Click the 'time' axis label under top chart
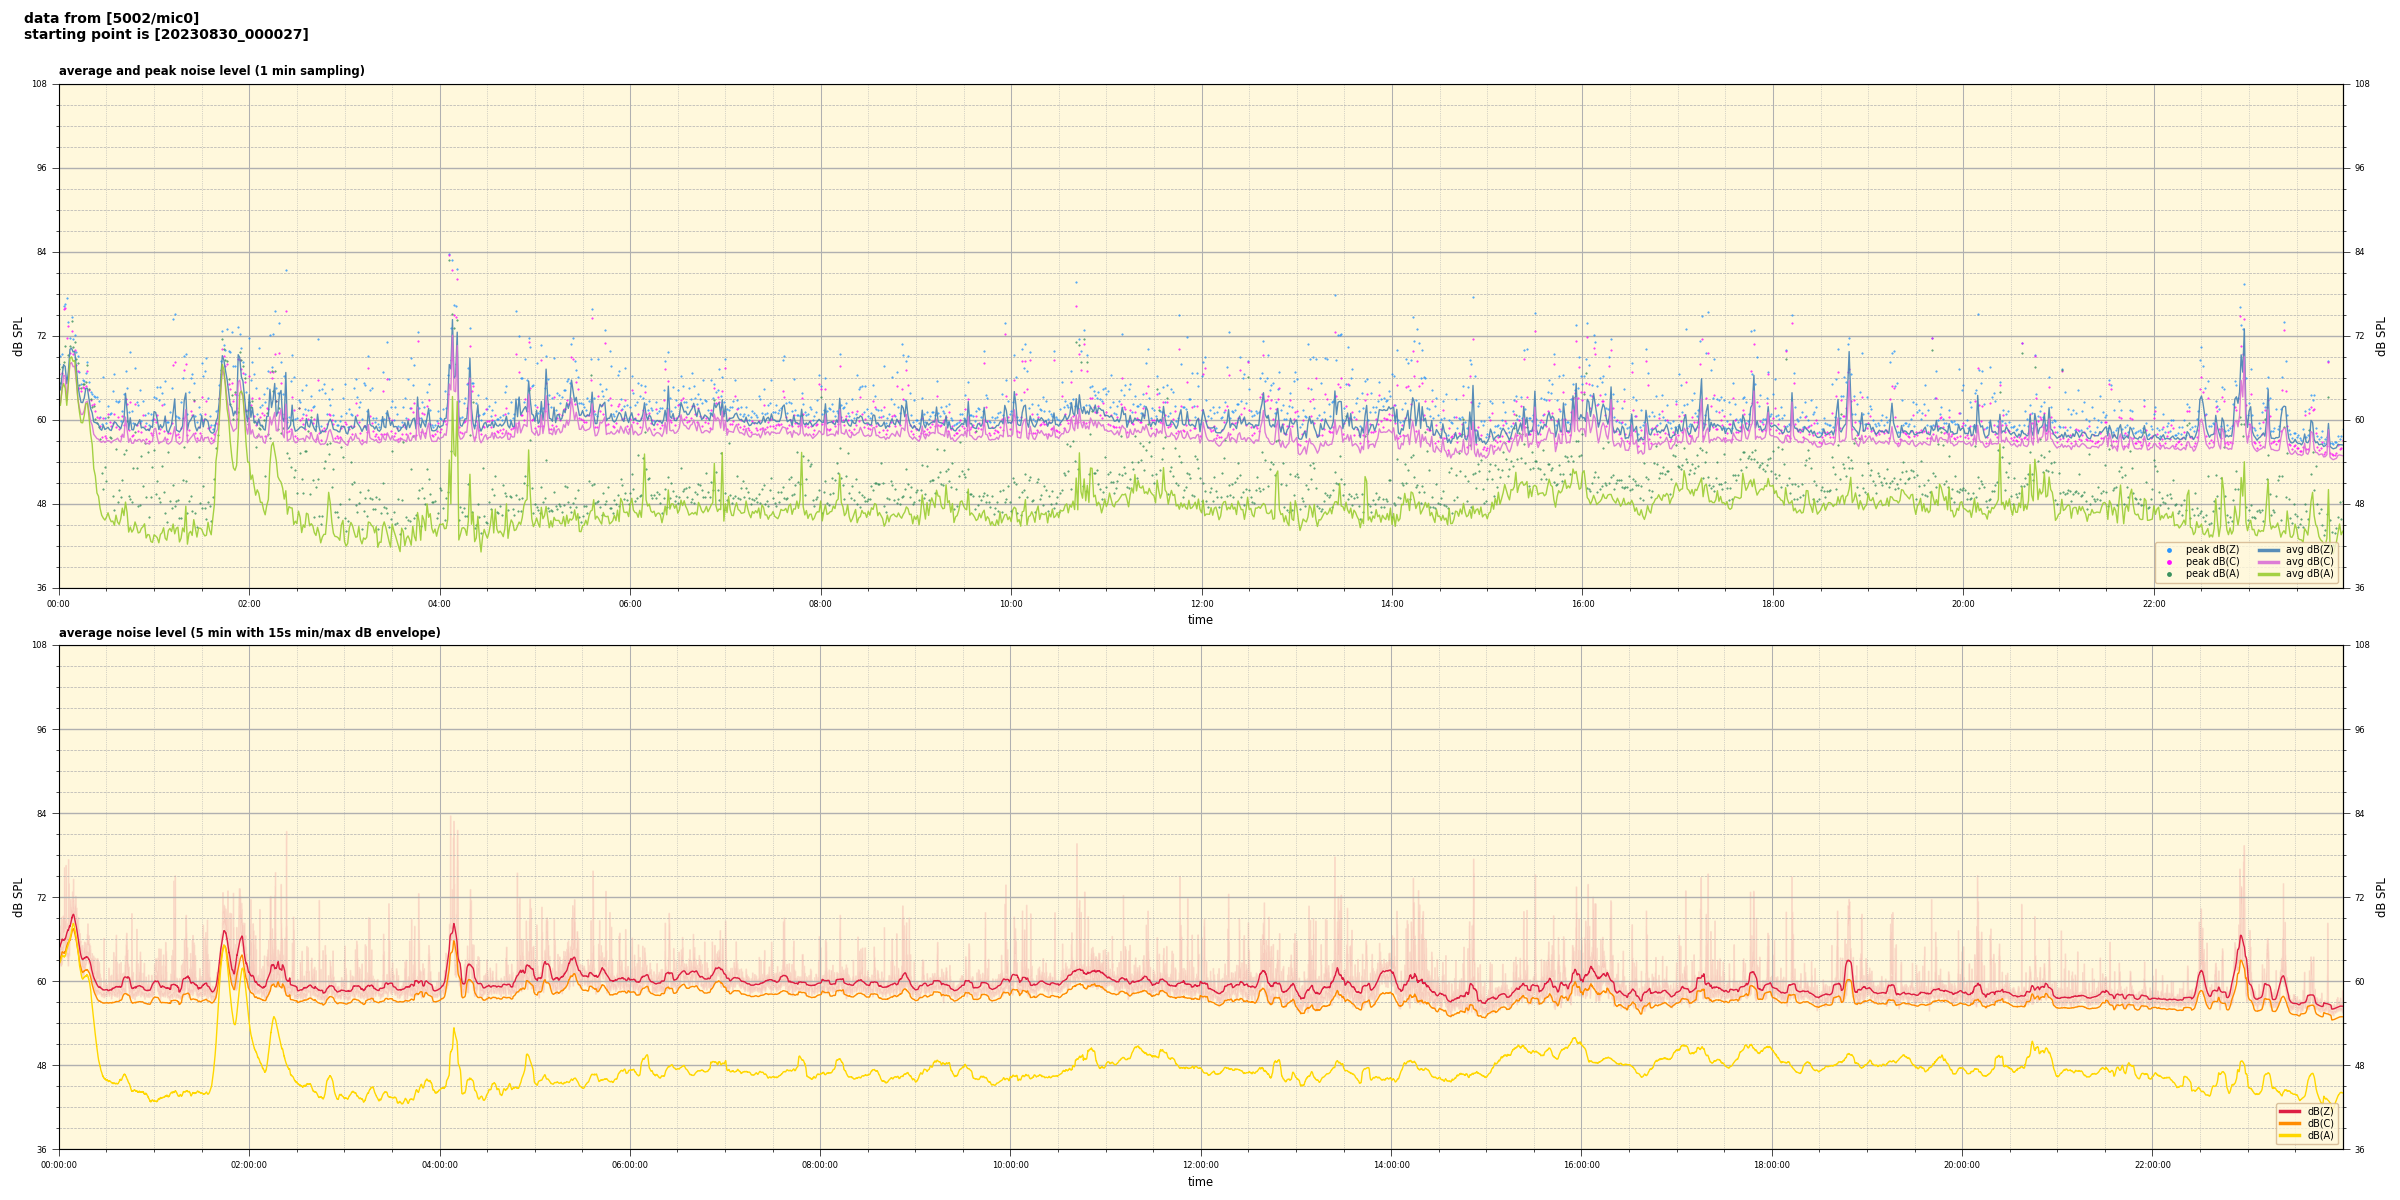Screen dimensions: 2400x1200 point(1200,620)
